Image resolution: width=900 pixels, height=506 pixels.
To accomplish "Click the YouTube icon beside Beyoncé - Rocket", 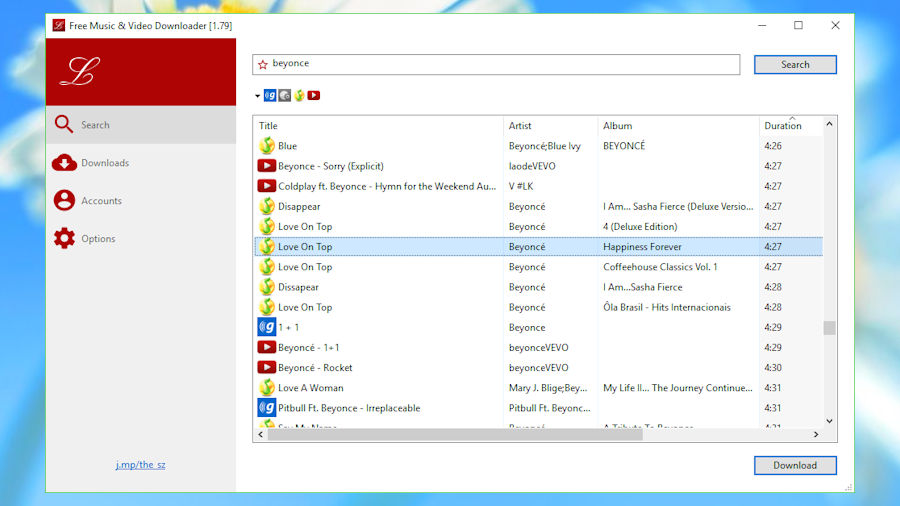I will point(266,367).
